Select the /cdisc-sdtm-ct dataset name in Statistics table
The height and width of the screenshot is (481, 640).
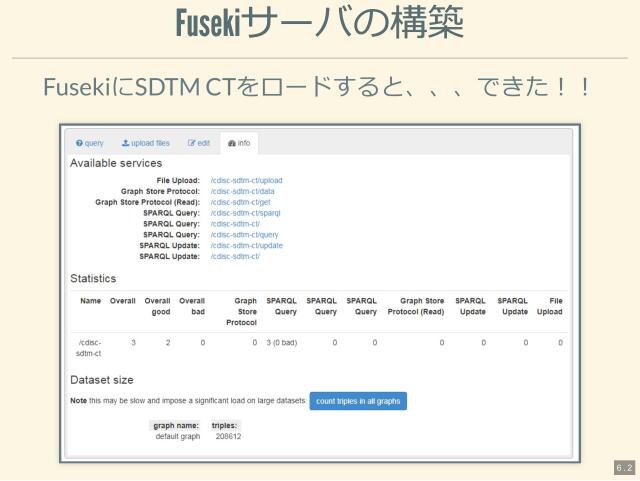pyautogui.click(x=90, y=348)
